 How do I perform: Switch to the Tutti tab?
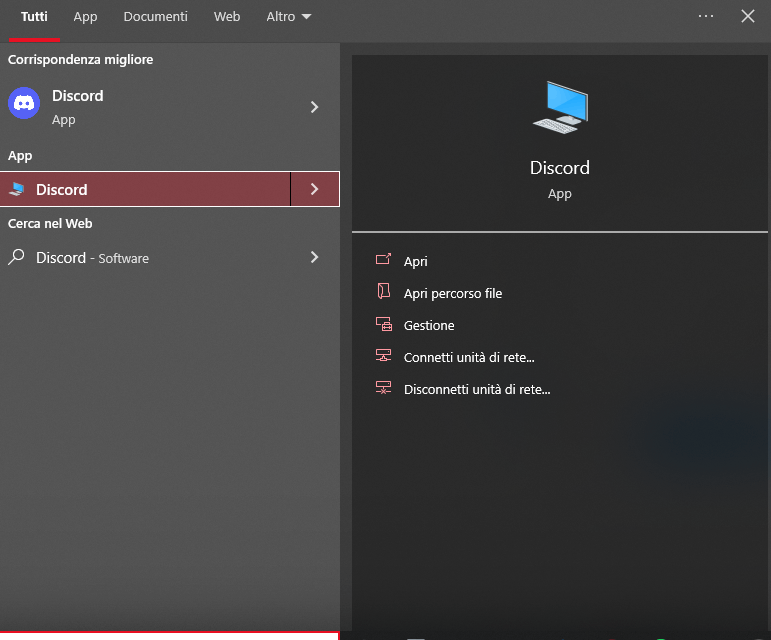(34, 17)
